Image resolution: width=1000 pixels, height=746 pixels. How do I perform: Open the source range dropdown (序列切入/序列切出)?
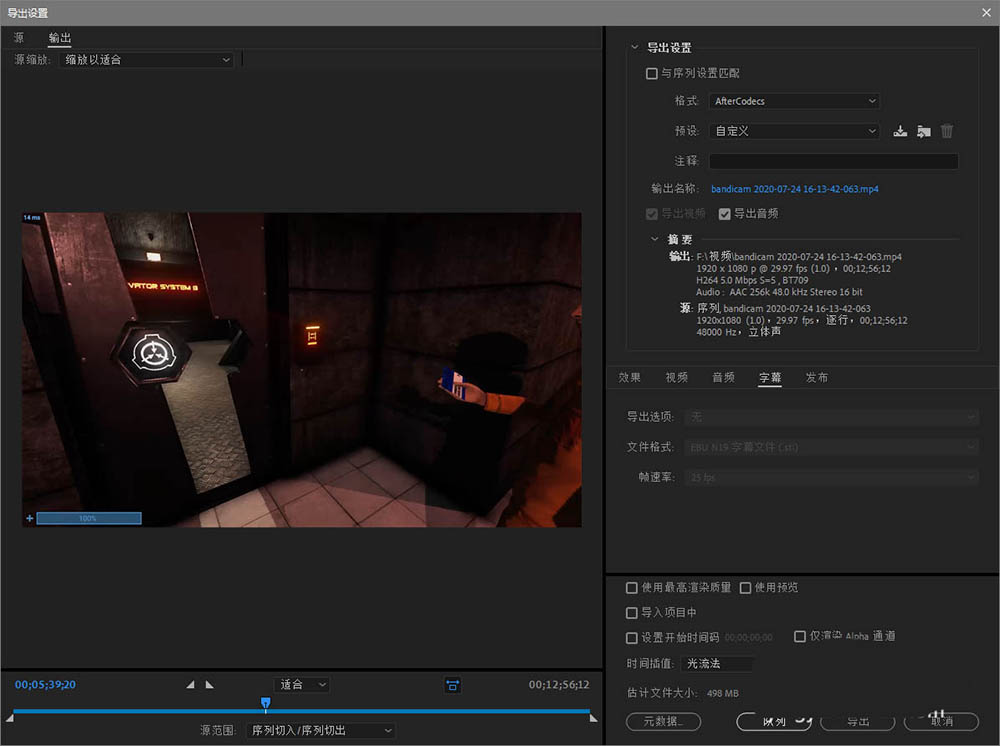tap(321, 731)
